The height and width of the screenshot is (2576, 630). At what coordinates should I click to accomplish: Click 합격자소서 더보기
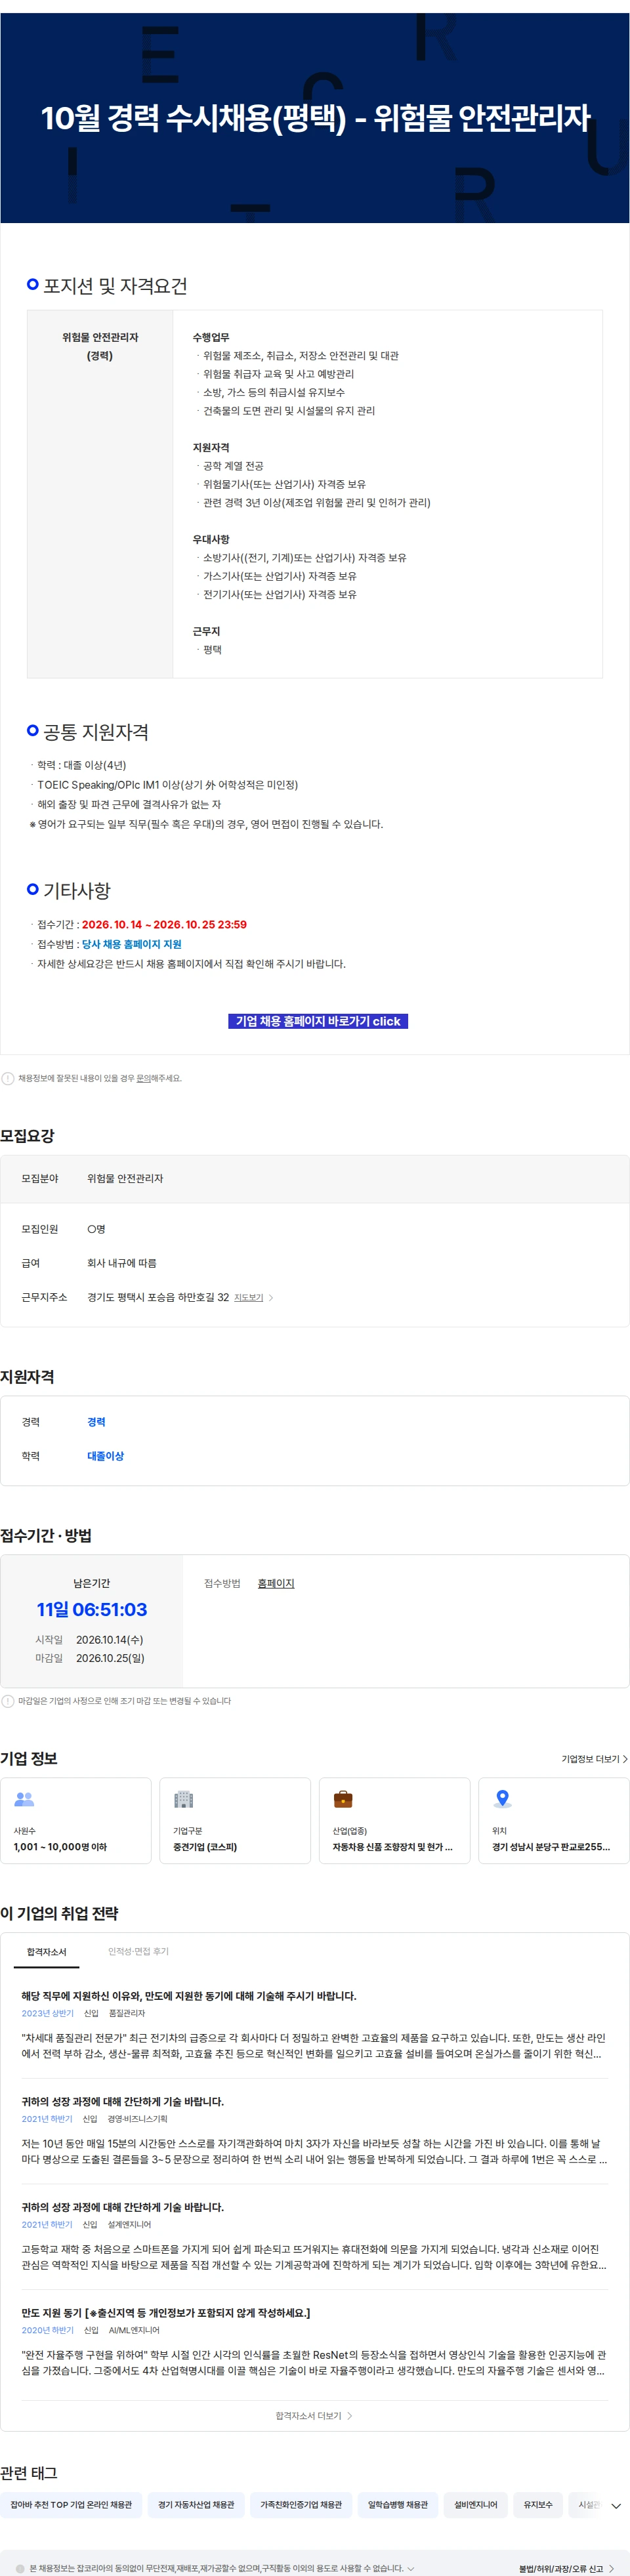click(314, 2416)
